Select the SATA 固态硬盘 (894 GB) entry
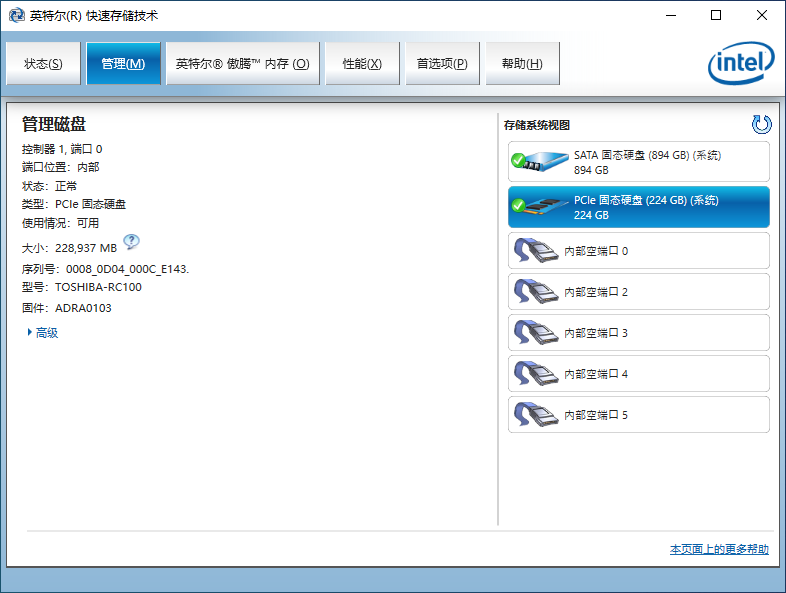Viewport: 786px width, 593px height. tap(639, 161)
